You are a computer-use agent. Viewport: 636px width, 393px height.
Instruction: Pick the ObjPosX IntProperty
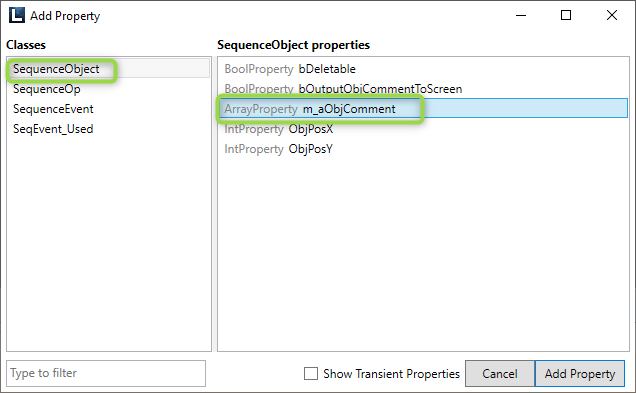click(423, 129)
